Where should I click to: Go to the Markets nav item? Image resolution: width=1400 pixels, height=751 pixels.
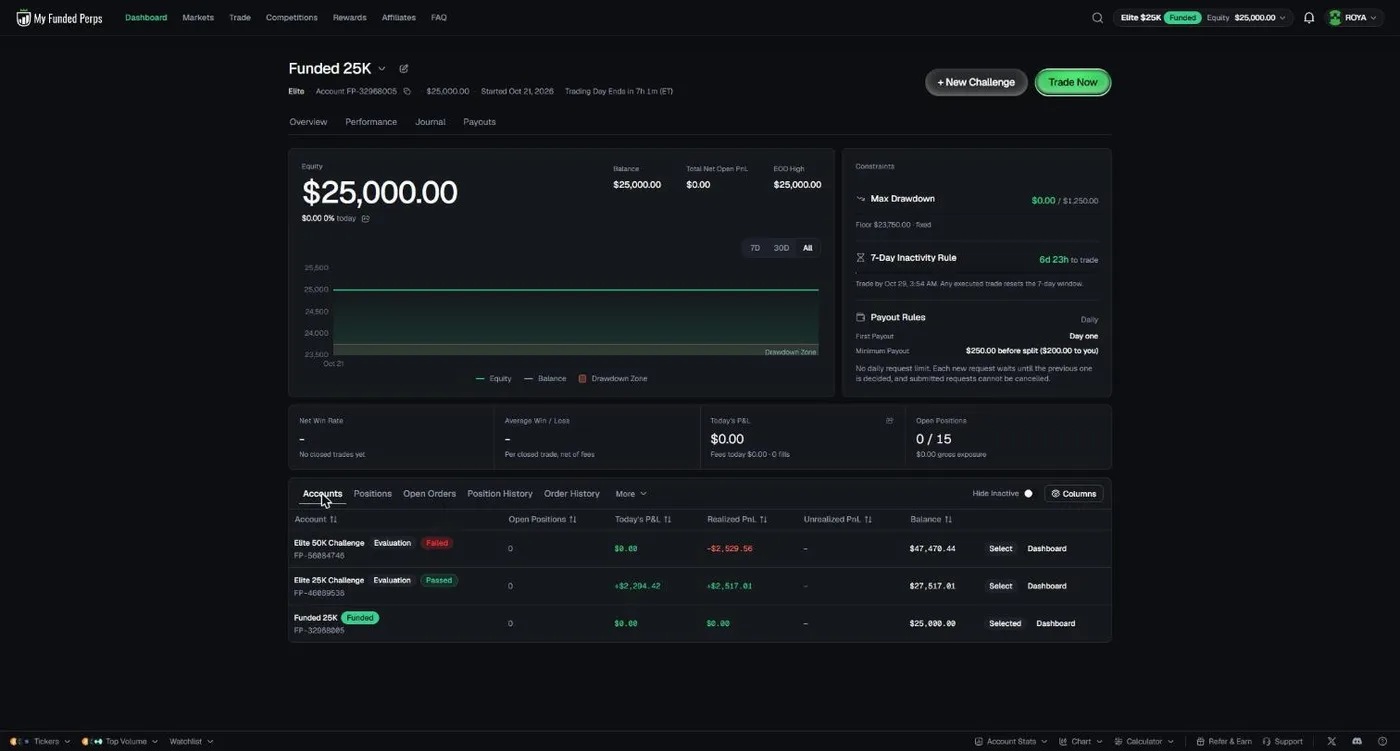pyautogui.click(x=198, y=18)
